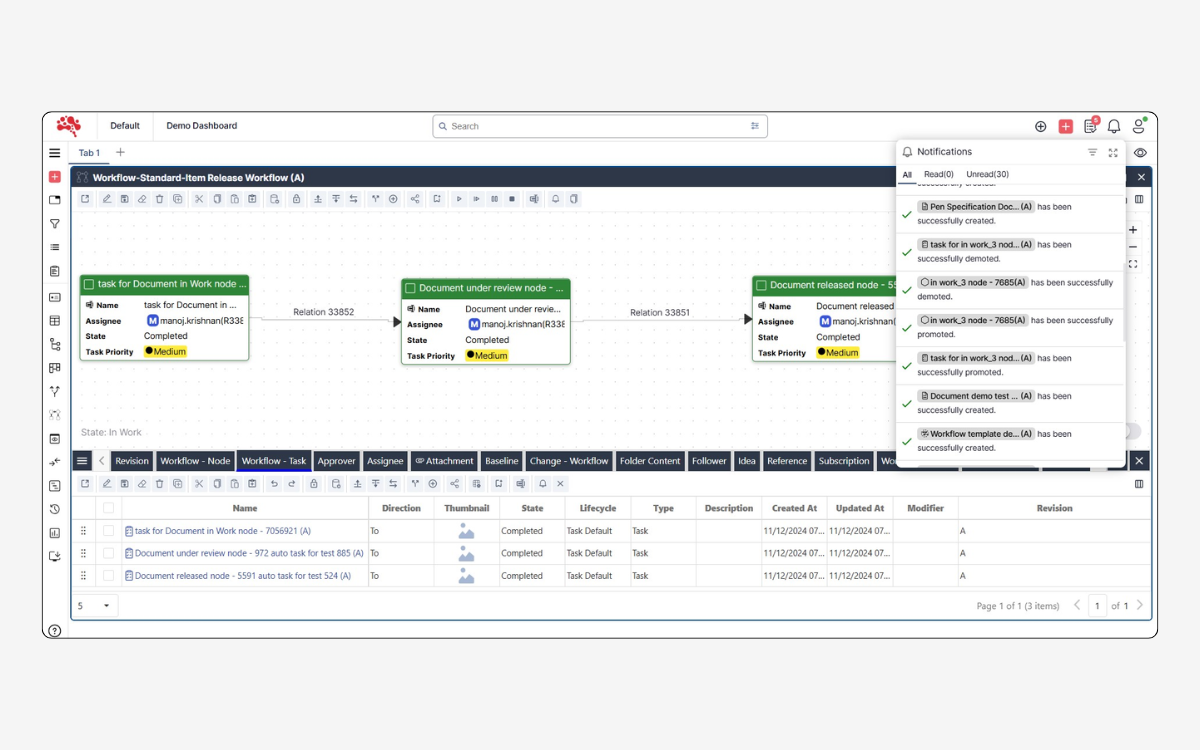Tick the select-all checkbox in table header
The height and width of the screenshot is (750, 1200).
108,508
